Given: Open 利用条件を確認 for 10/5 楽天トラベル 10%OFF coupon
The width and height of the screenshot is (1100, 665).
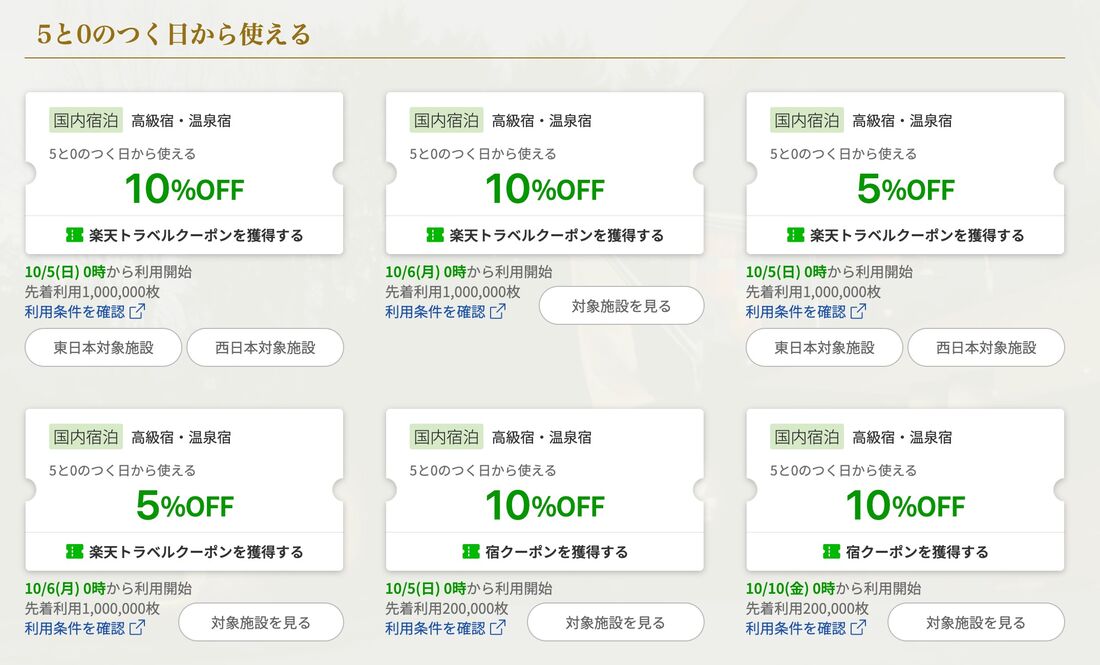Looking at the screenshot, I should tap(75, 311).
